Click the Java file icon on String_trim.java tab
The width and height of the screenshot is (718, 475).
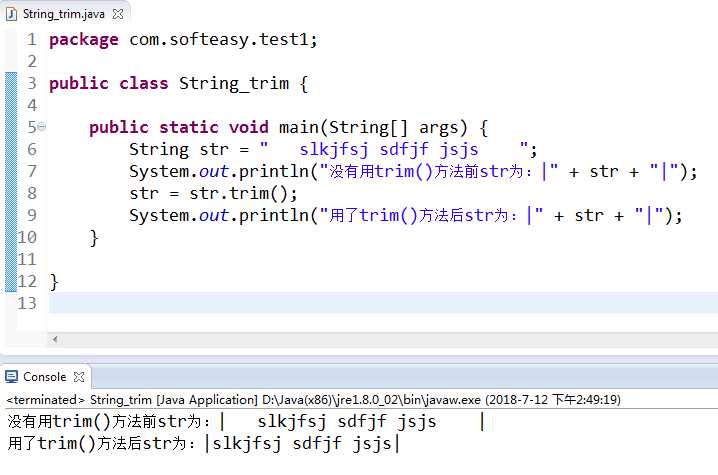[x=11, y=14]
